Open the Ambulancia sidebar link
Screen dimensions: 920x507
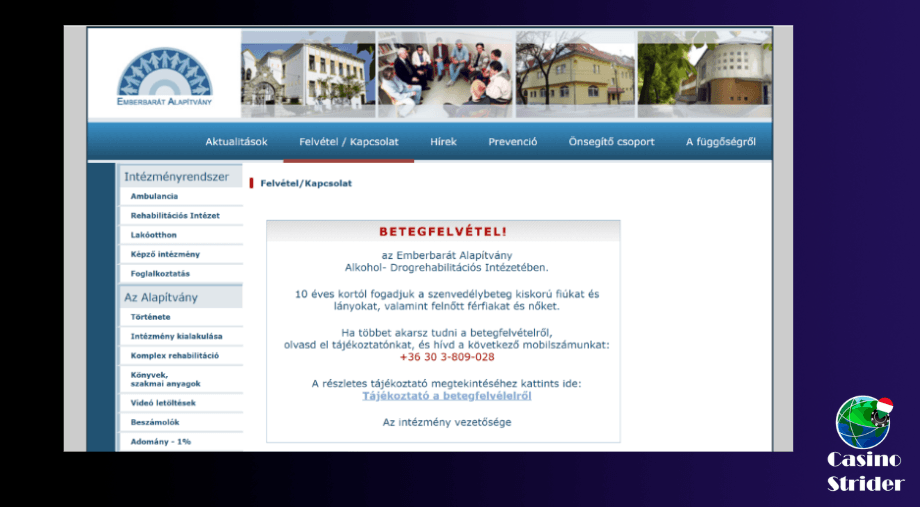154,196
